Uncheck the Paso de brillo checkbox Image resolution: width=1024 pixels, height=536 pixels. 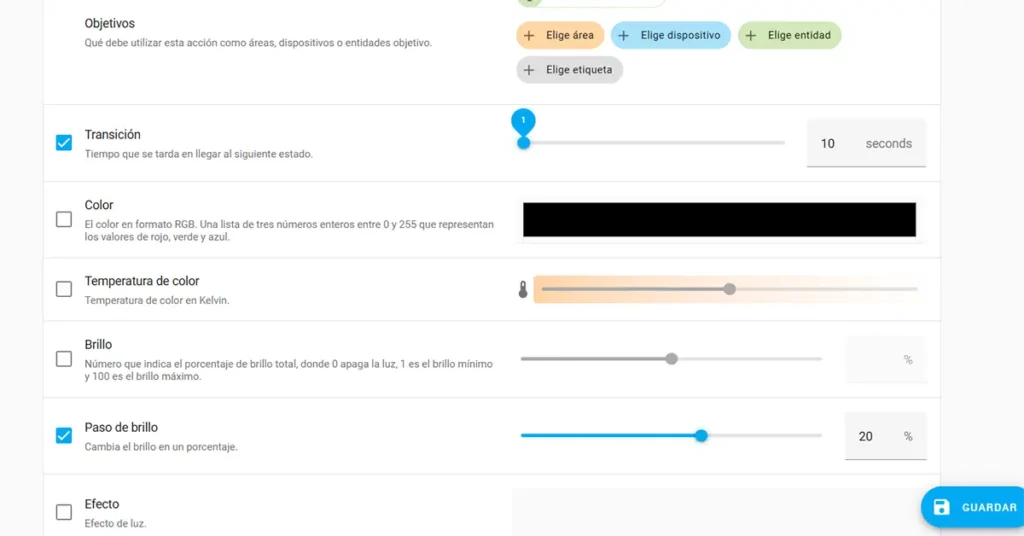64,435
